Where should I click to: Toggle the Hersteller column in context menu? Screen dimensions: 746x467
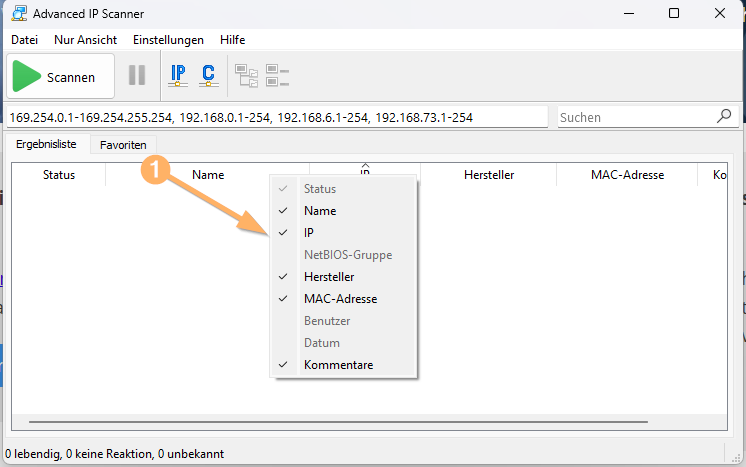(343, 277)
